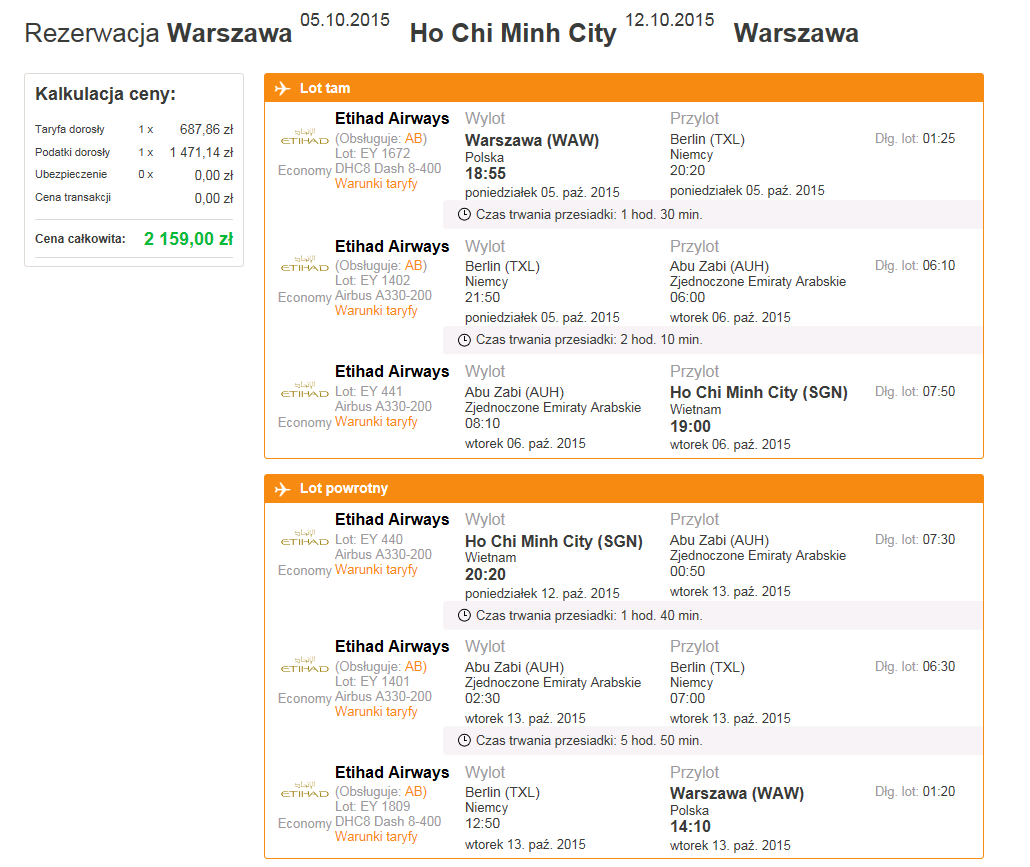Click the AB operator link on flight EY 1401

pos(414,667)
